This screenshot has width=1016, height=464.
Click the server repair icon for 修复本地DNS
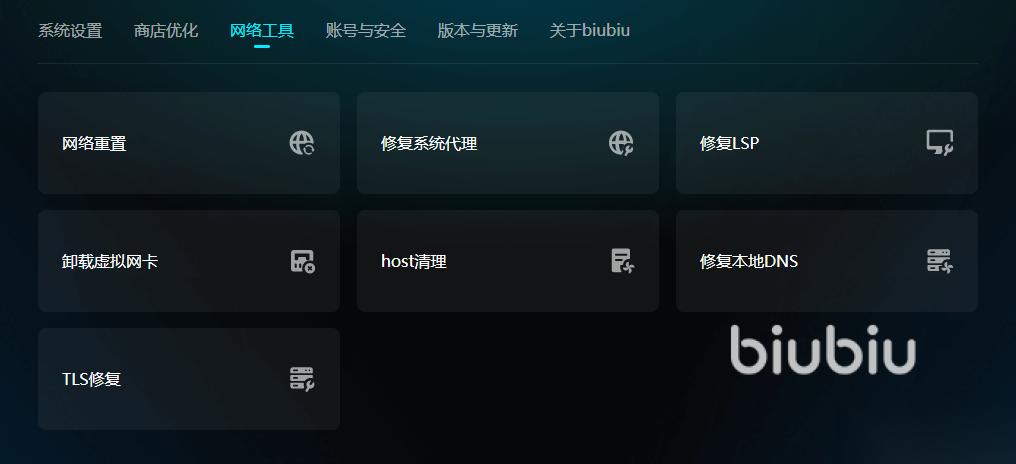pyautogui.click(x=940, y=261)
